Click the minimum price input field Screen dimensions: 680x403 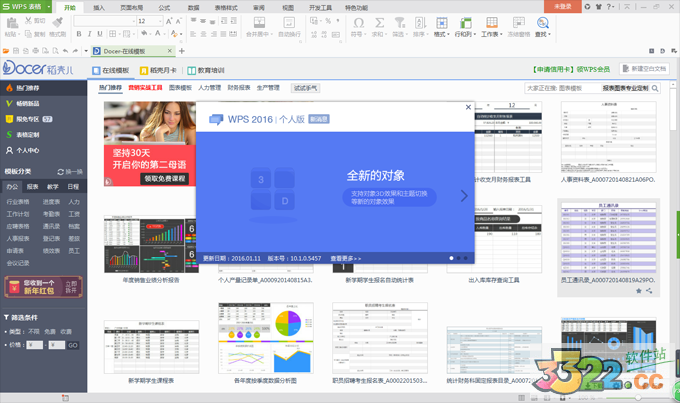[x=35, y=345]
